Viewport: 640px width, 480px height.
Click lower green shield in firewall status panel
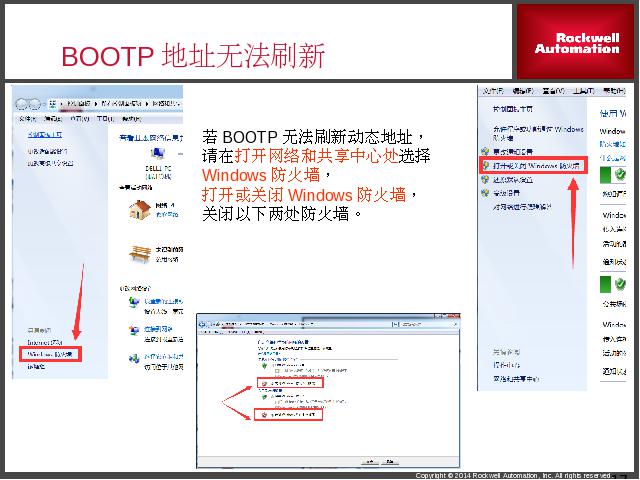620,284
